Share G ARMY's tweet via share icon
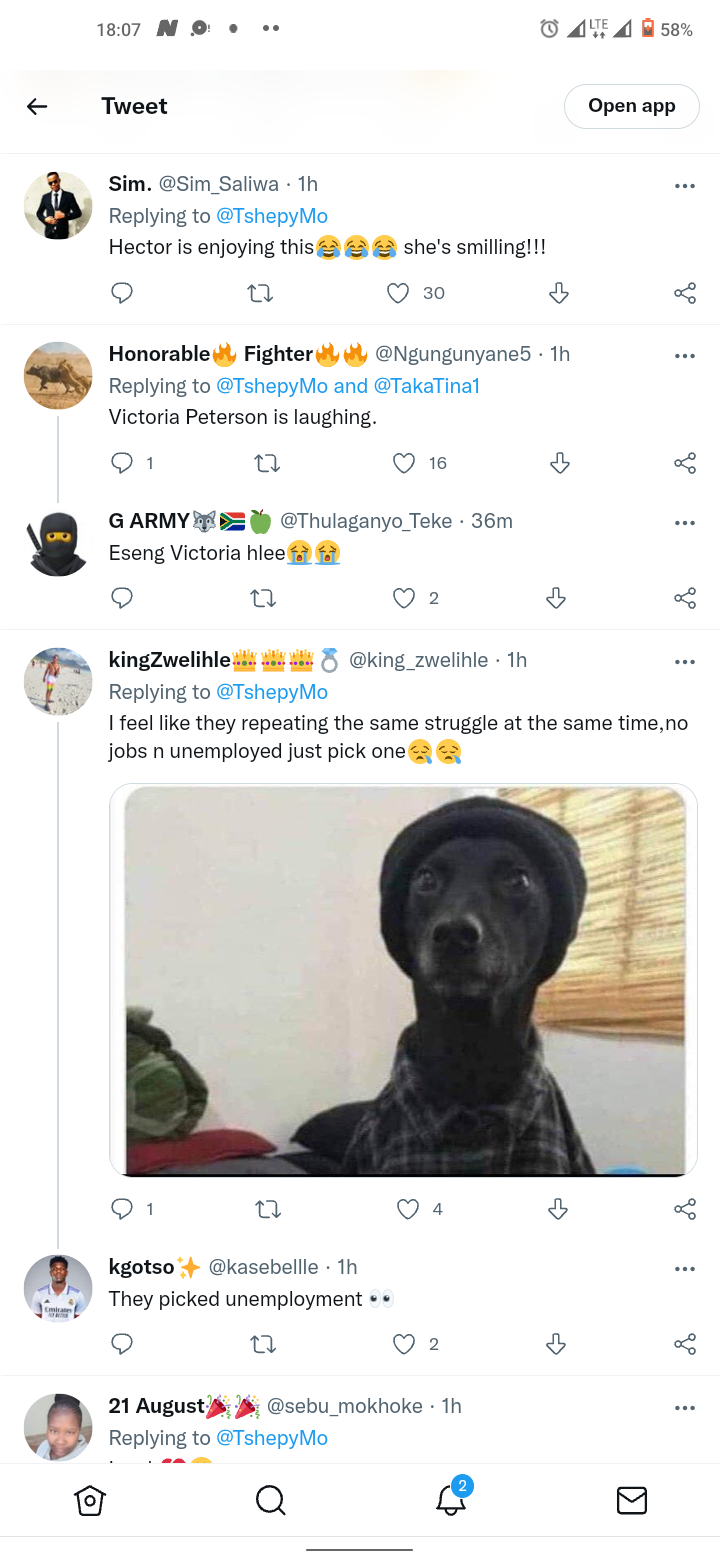 (685, 598)
